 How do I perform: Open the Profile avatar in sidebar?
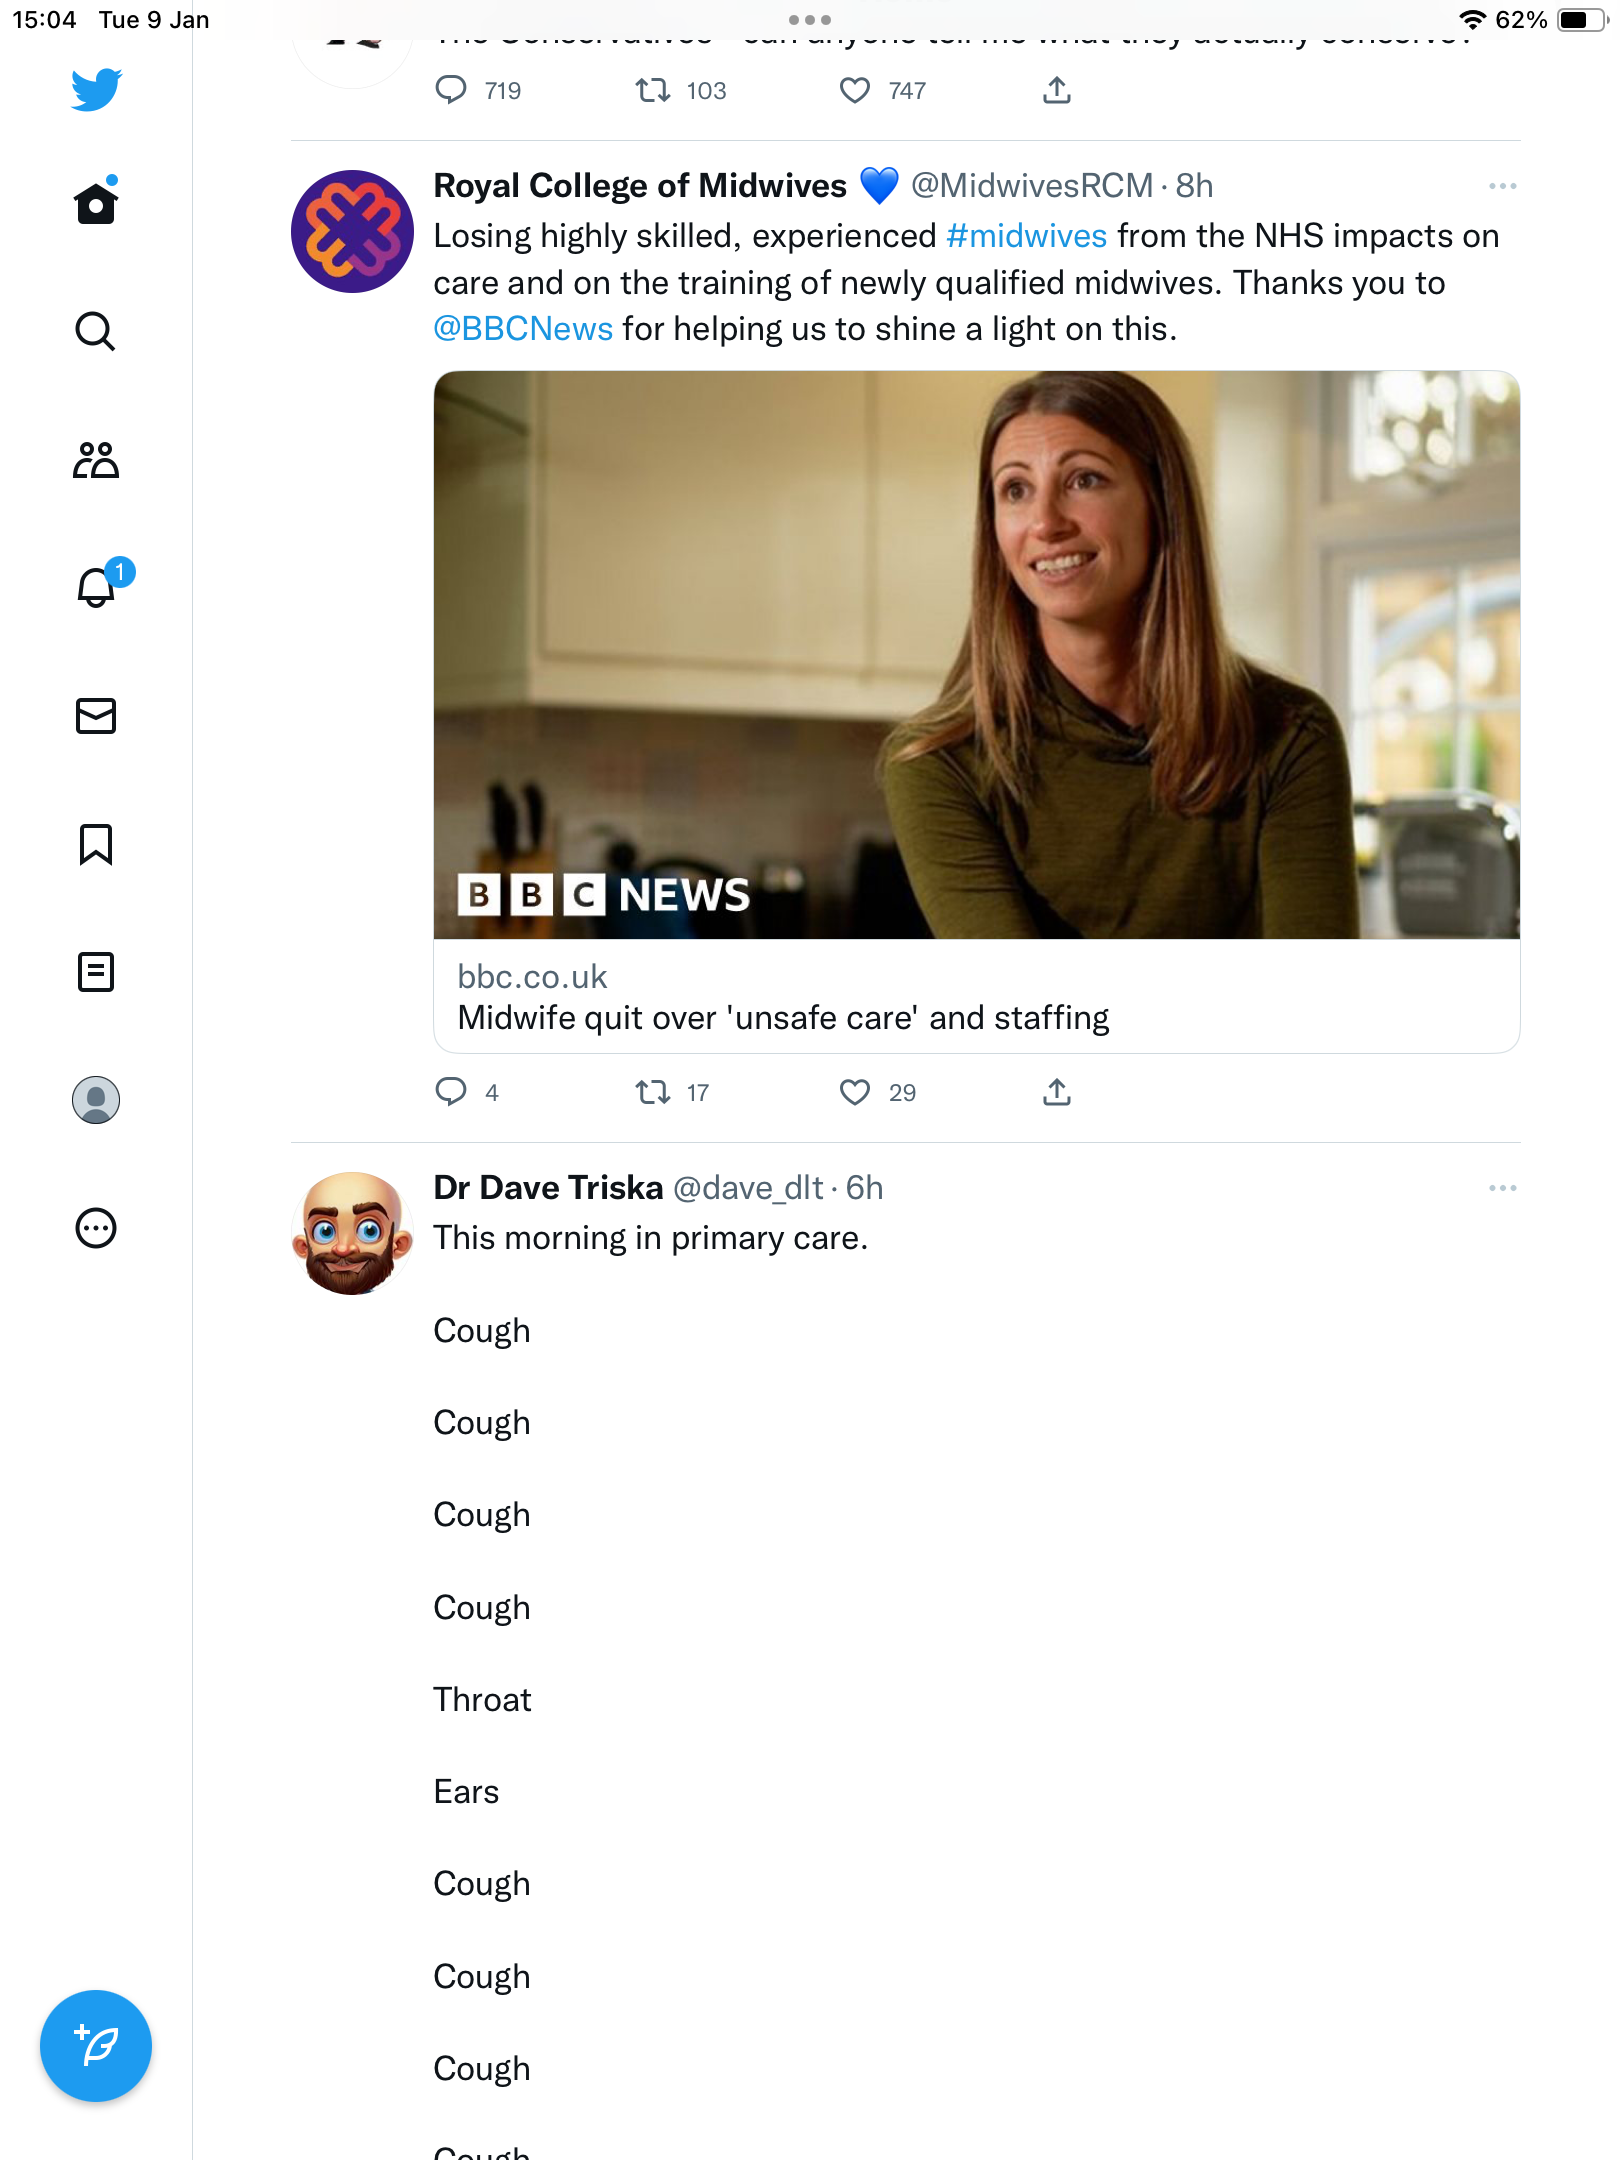(96, 1100)
